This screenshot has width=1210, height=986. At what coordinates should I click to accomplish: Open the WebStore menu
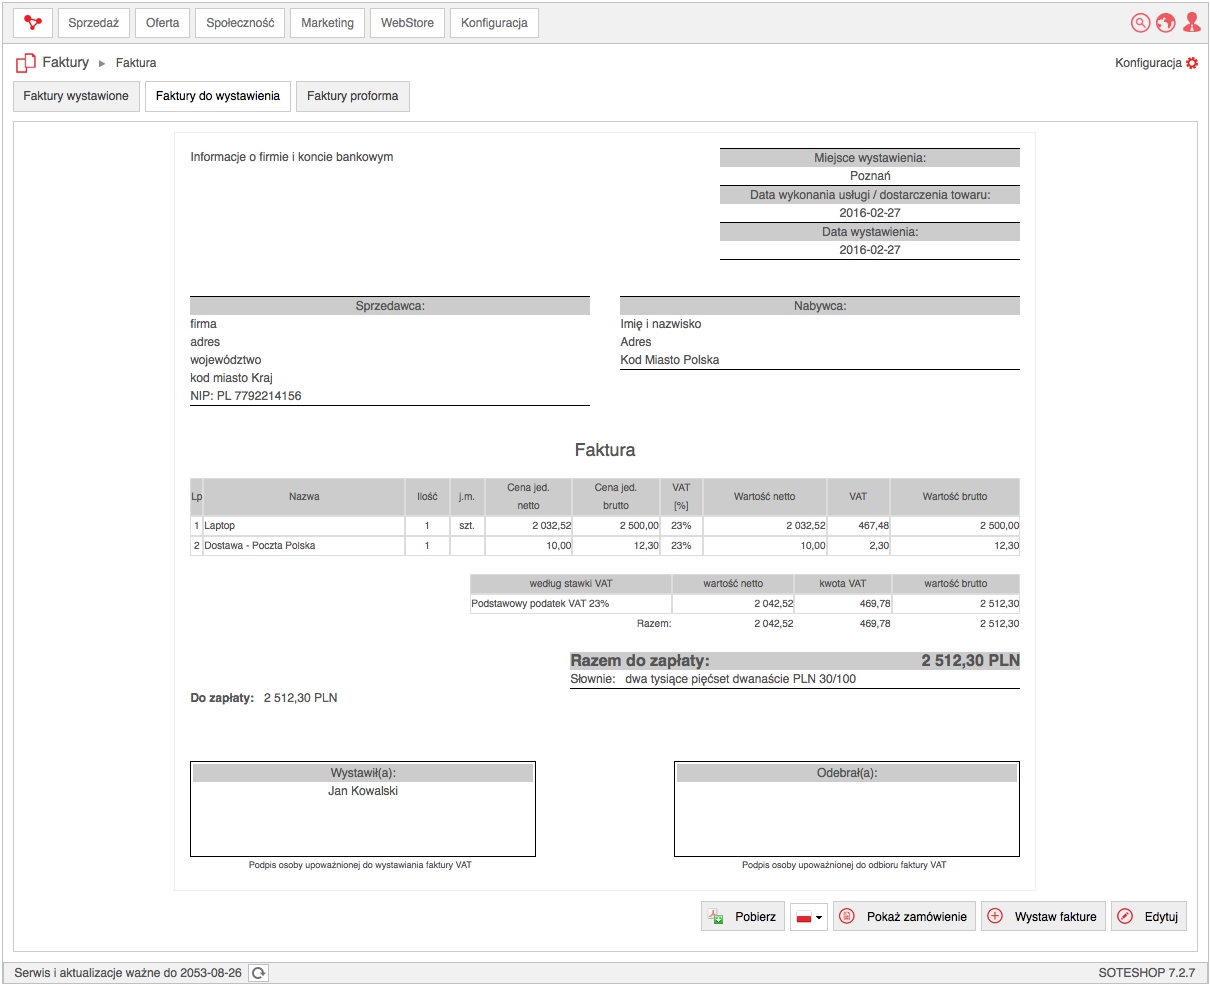pos(408,23)
